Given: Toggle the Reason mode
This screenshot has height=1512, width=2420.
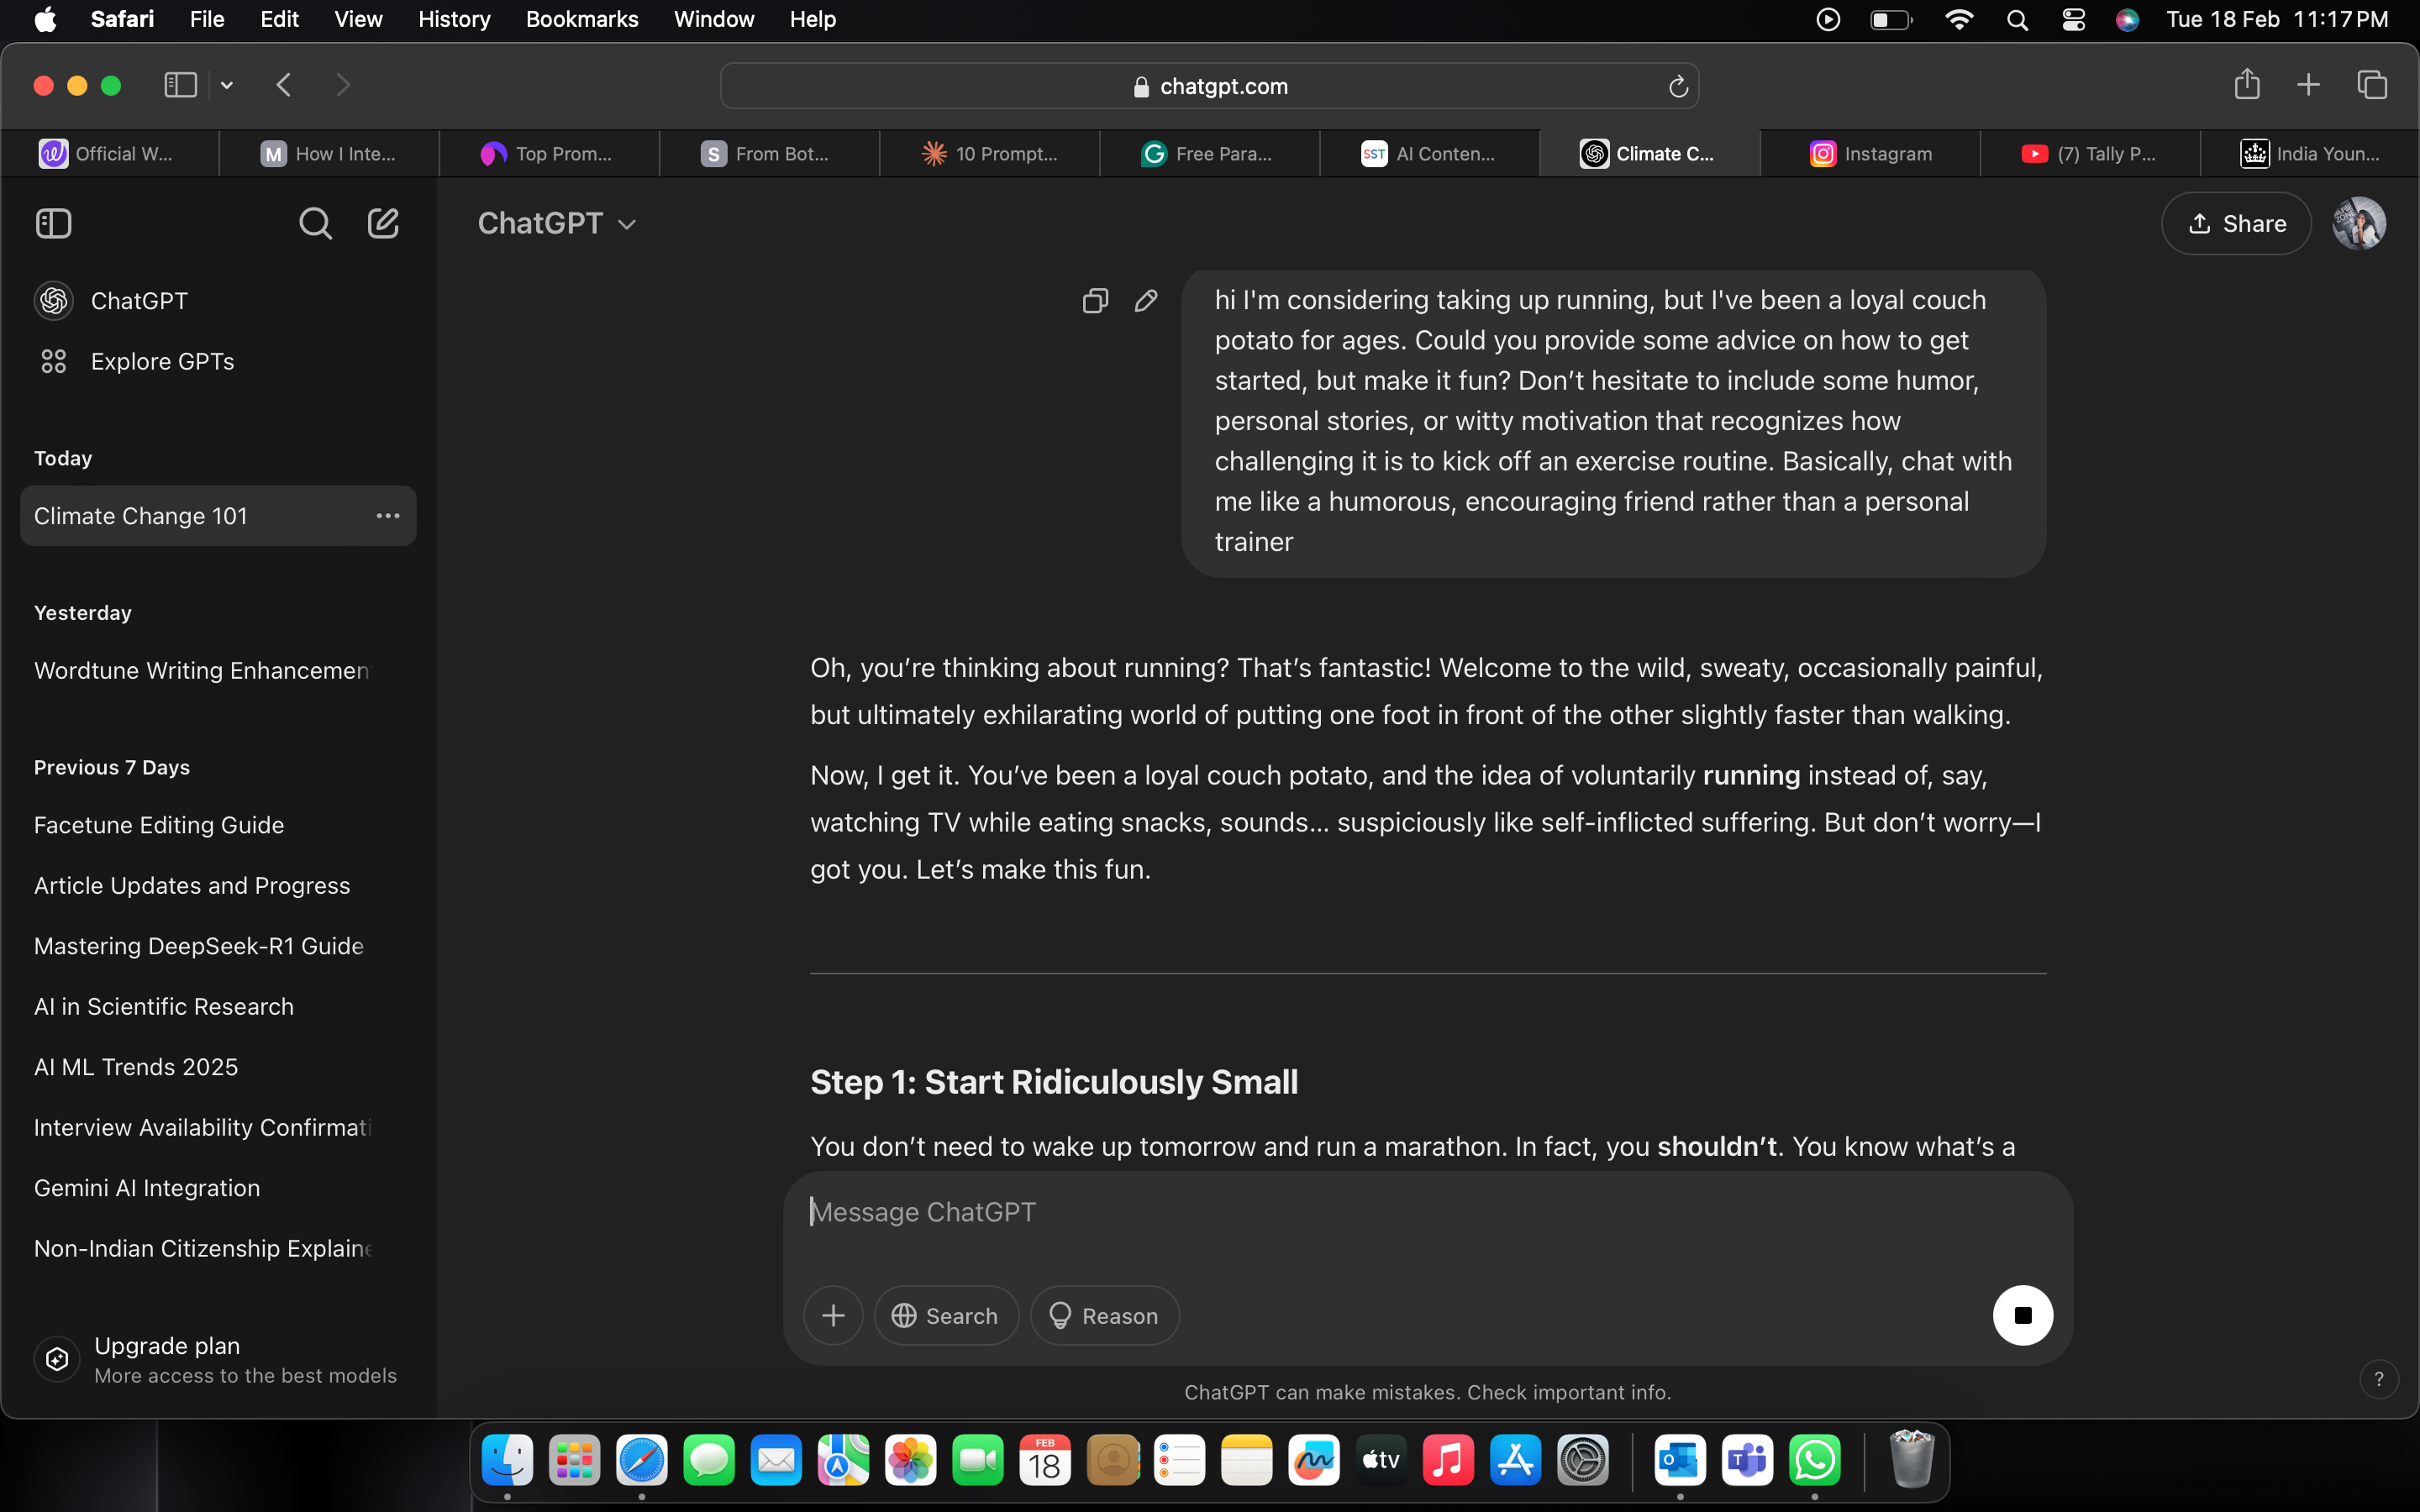Looking at the screenshot, I should (x=1104, y=1315).
